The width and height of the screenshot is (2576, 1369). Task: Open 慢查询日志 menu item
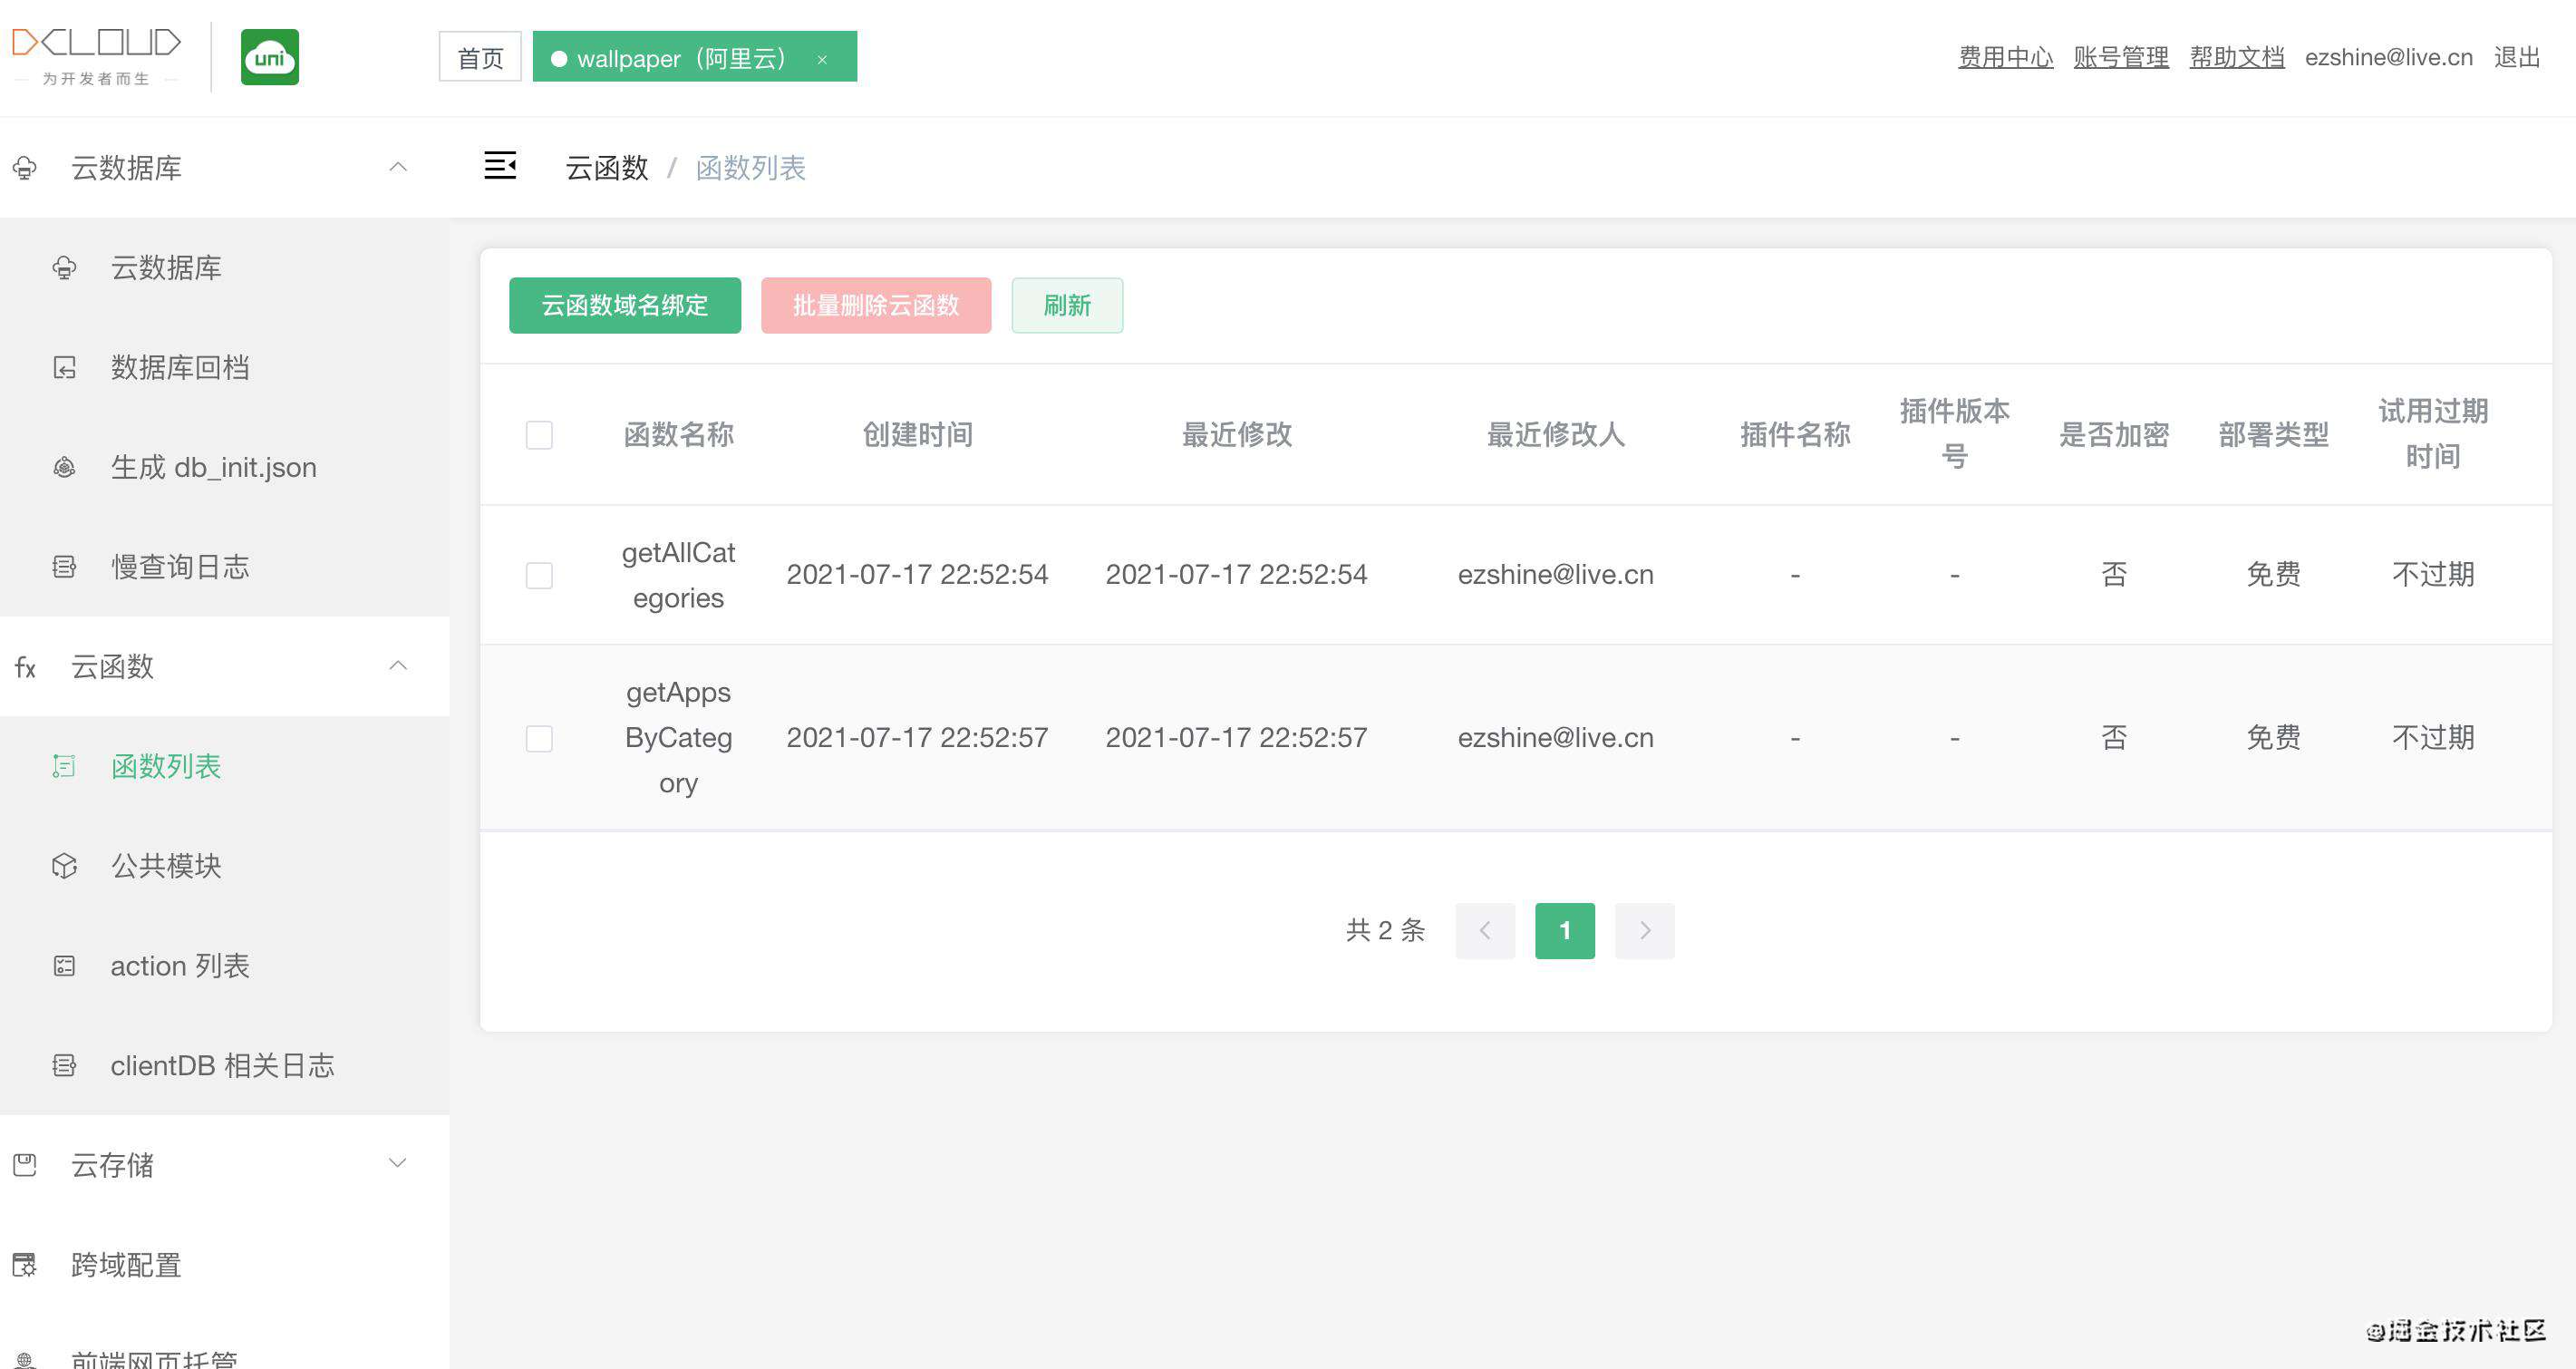point(224,567)
